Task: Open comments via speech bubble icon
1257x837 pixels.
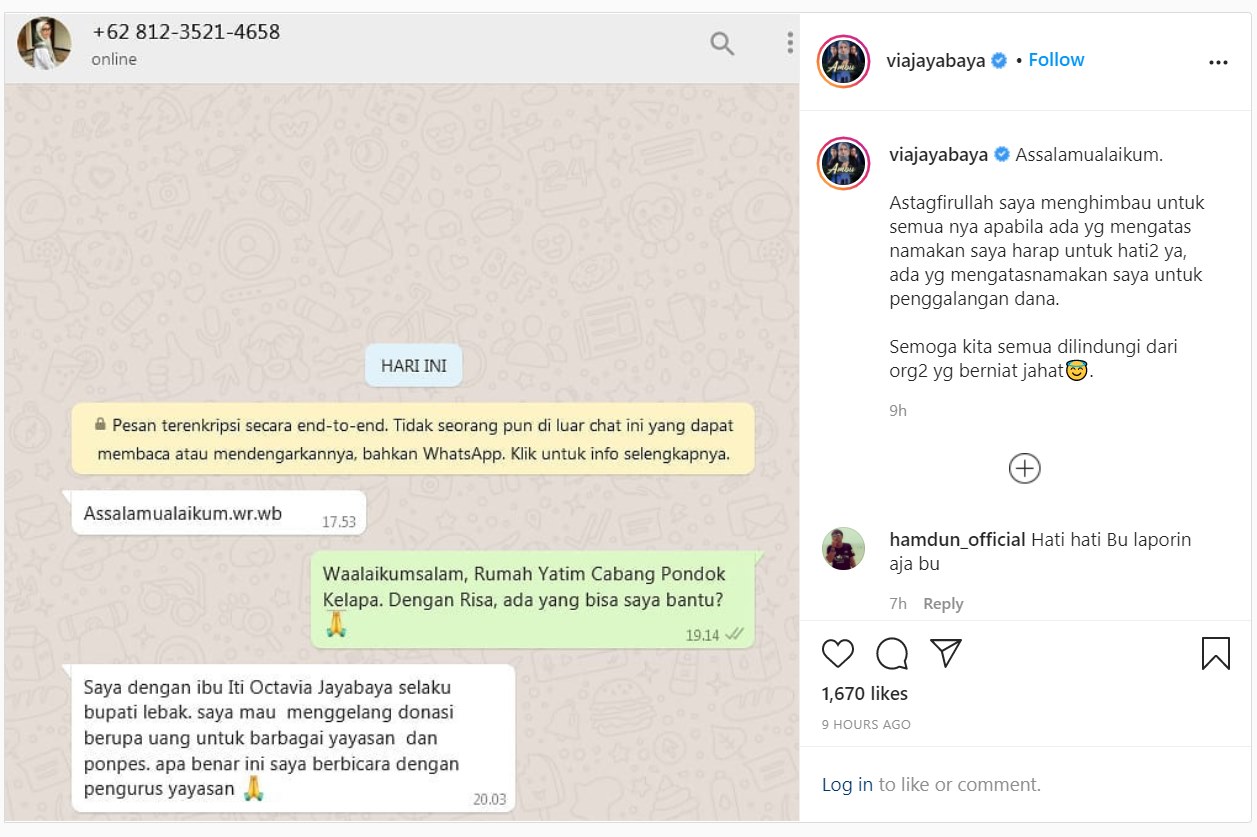Action: coord(892,653)
